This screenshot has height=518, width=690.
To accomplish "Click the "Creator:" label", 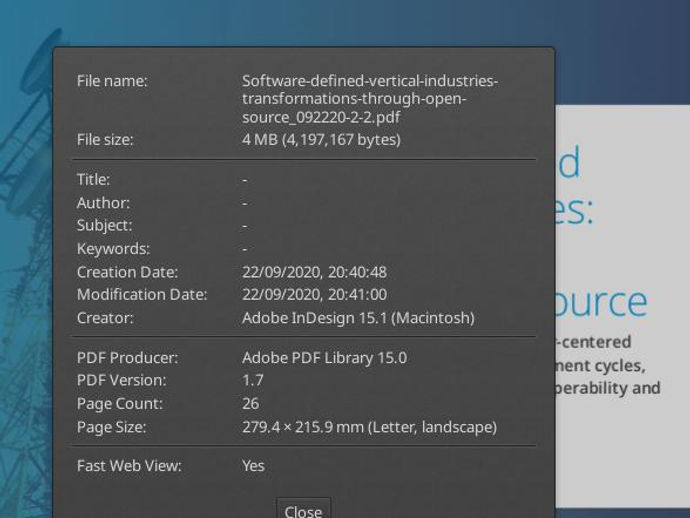I will pyautogui.click(x=105, y=318).
